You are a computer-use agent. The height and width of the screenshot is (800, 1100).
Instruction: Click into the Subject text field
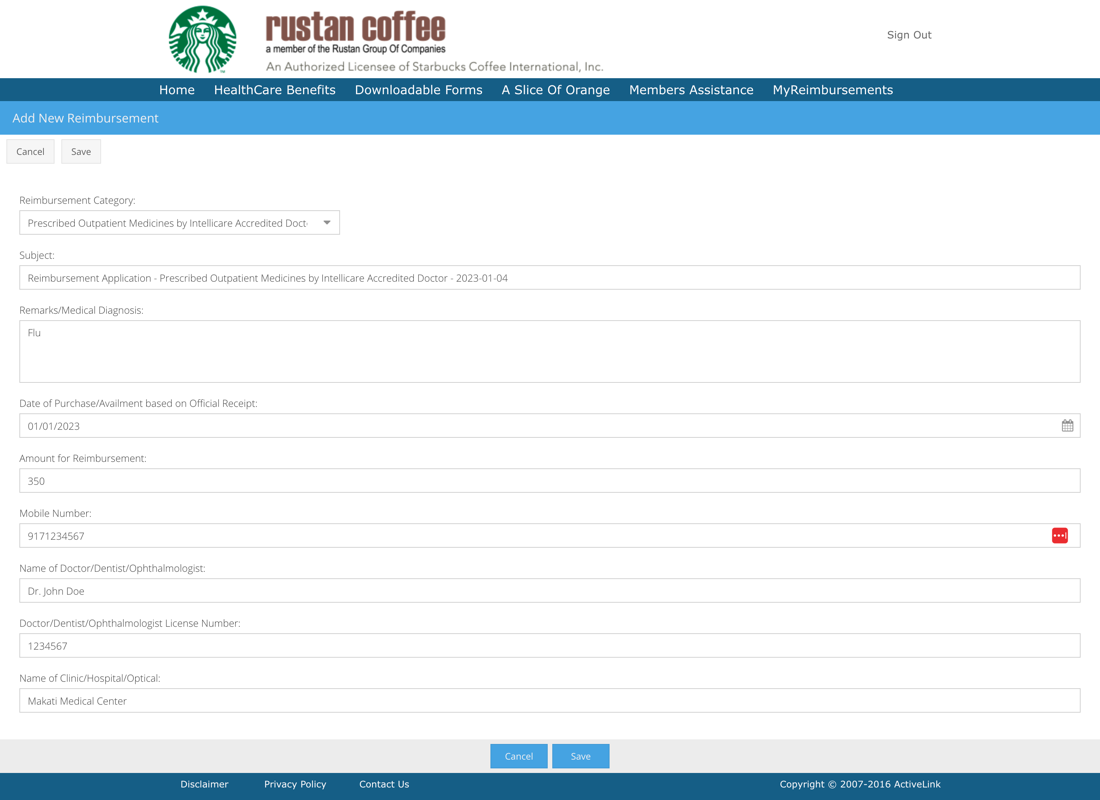coord(549,278)
